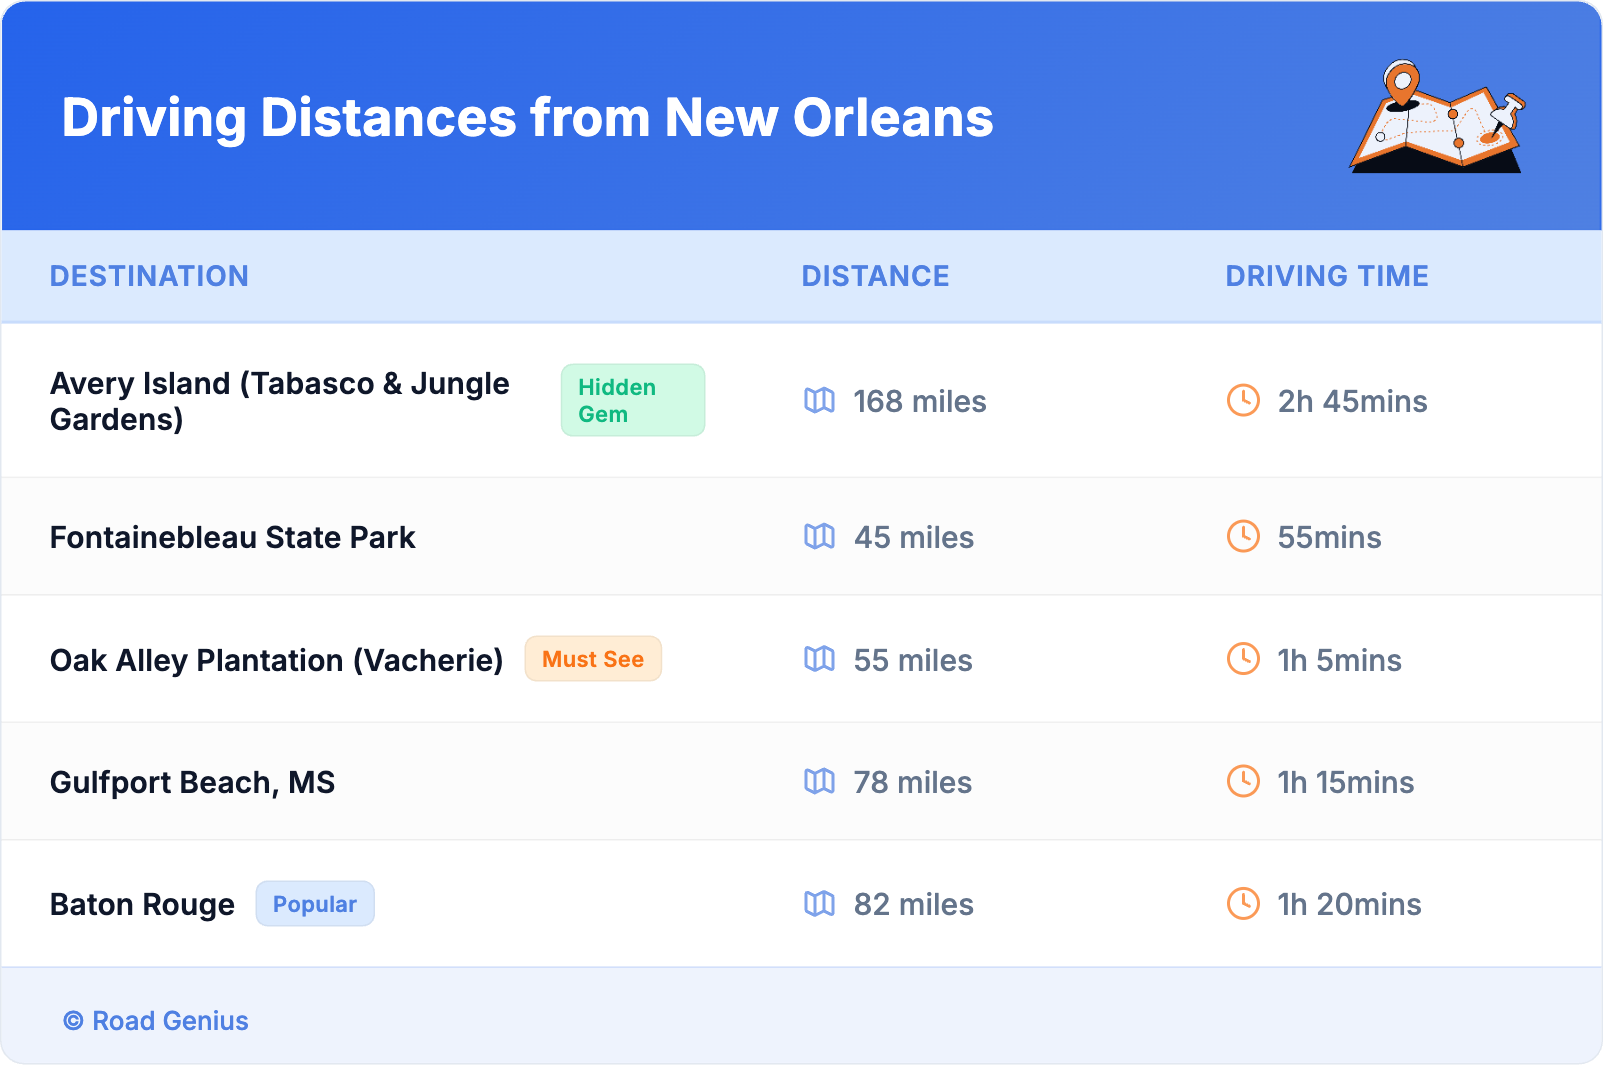Open the Road Genius copyright link
This screenshot has height=1066, width=1604.
click(x=156, y=1021)
